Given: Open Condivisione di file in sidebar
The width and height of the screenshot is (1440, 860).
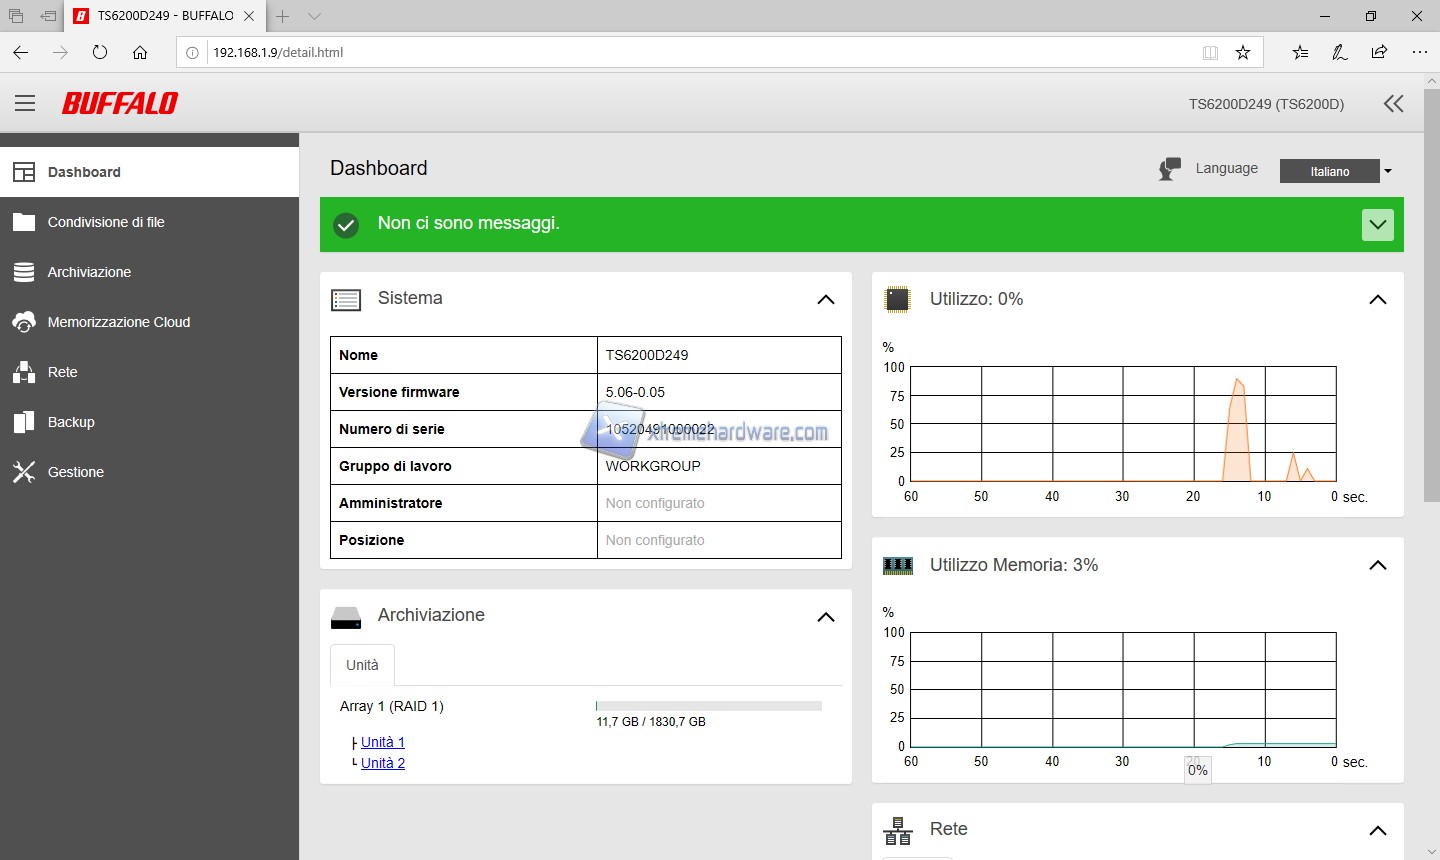Looking at the screenshot, I should 106,222.
